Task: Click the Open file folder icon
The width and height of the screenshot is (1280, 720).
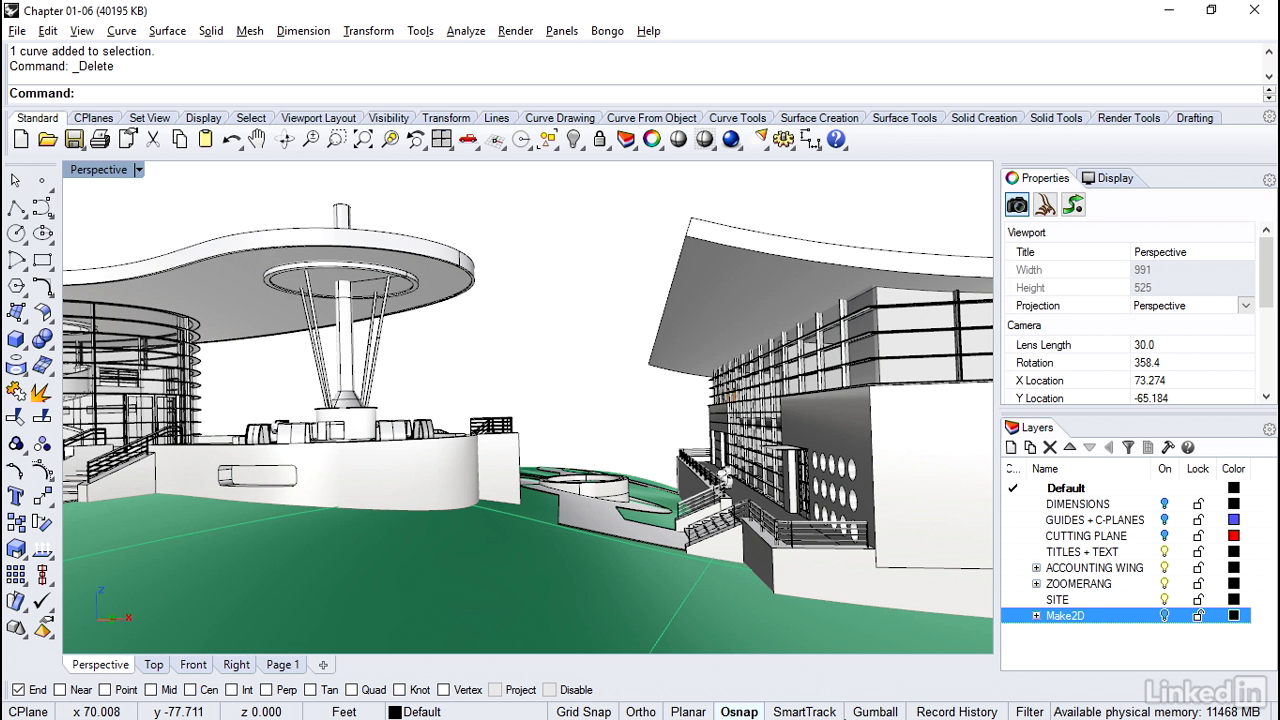Action: [x=47, y=140]
